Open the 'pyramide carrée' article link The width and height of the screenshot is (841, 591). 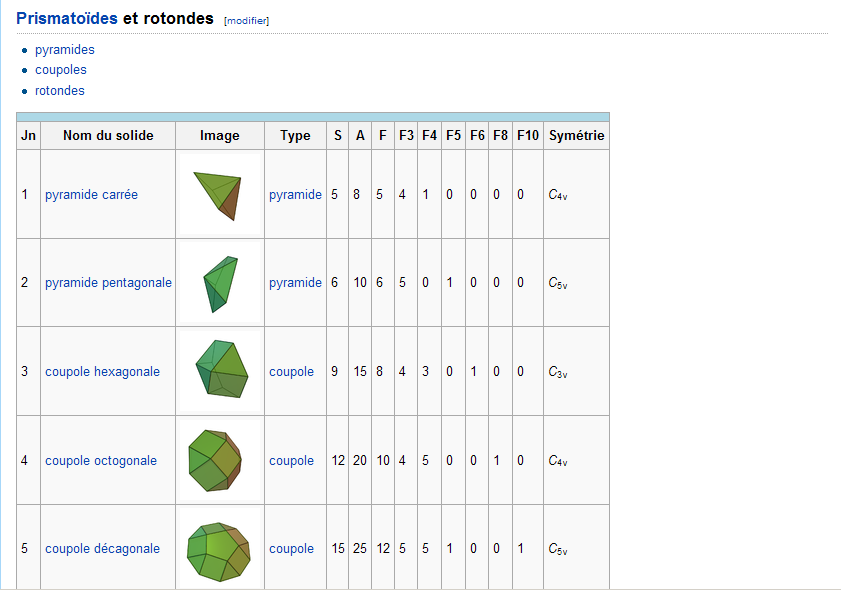91,195
